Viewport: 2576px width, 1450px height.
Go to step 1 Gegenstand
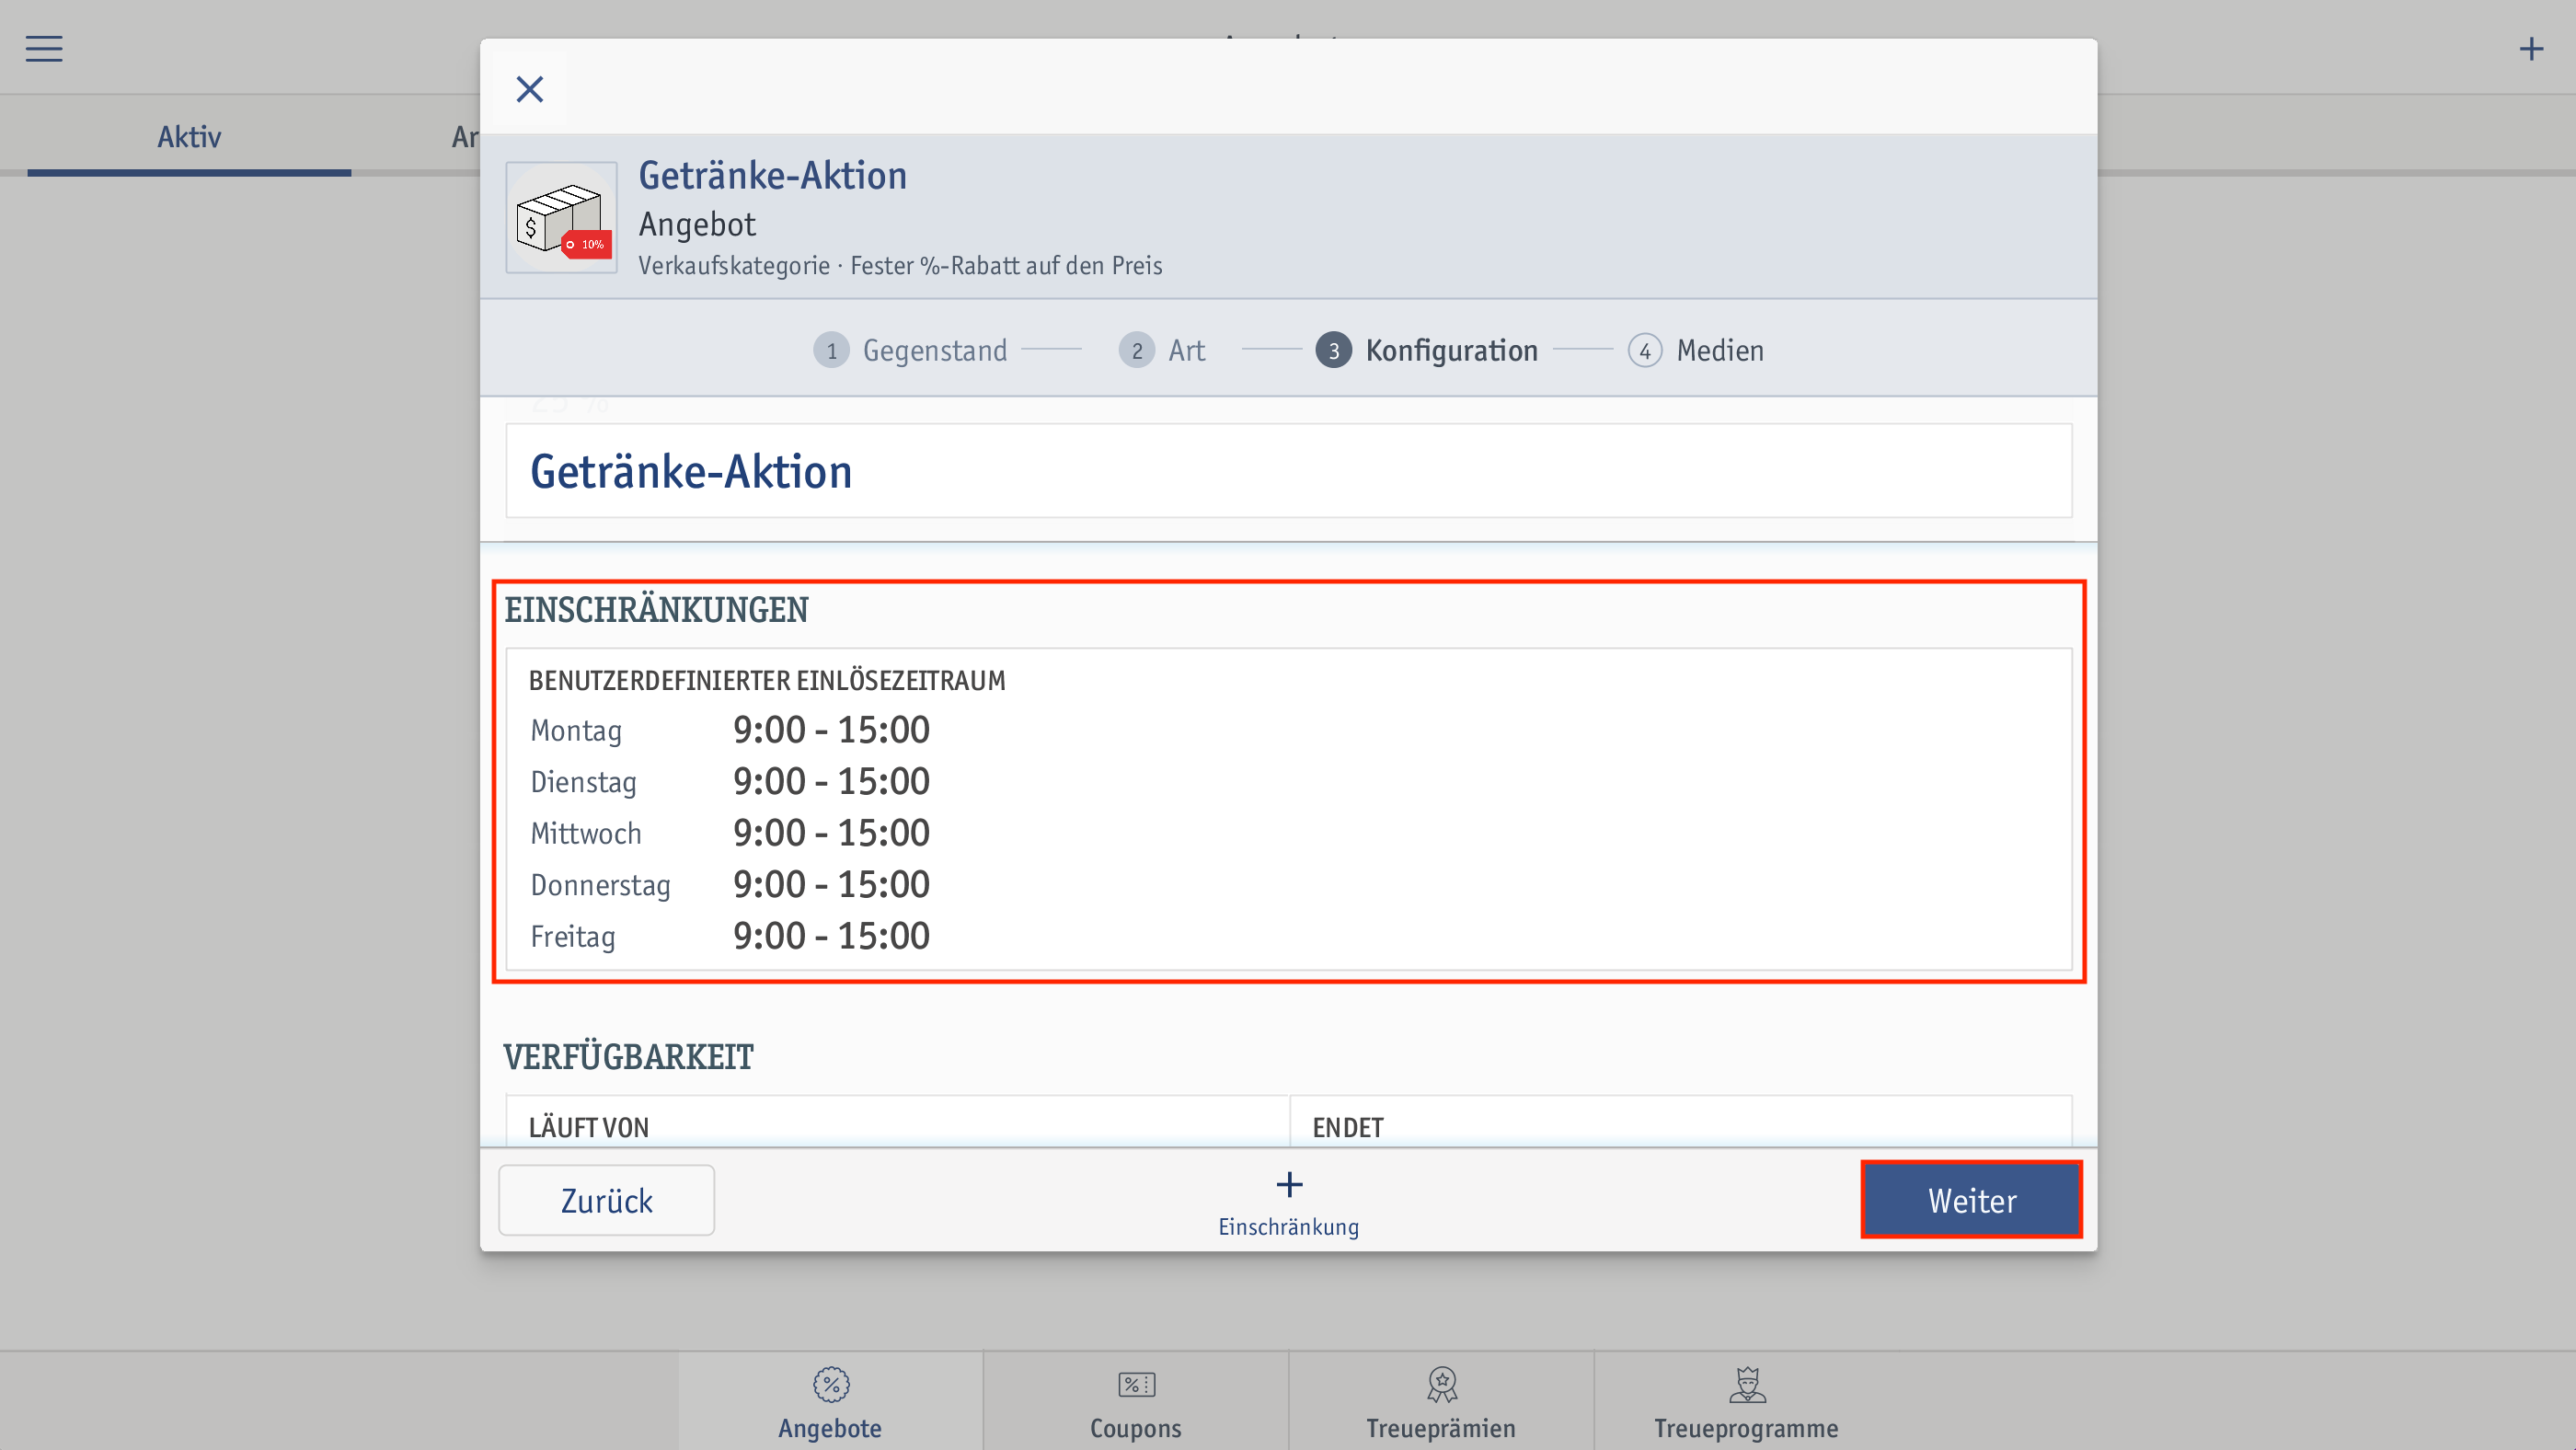tap(910, 350)
